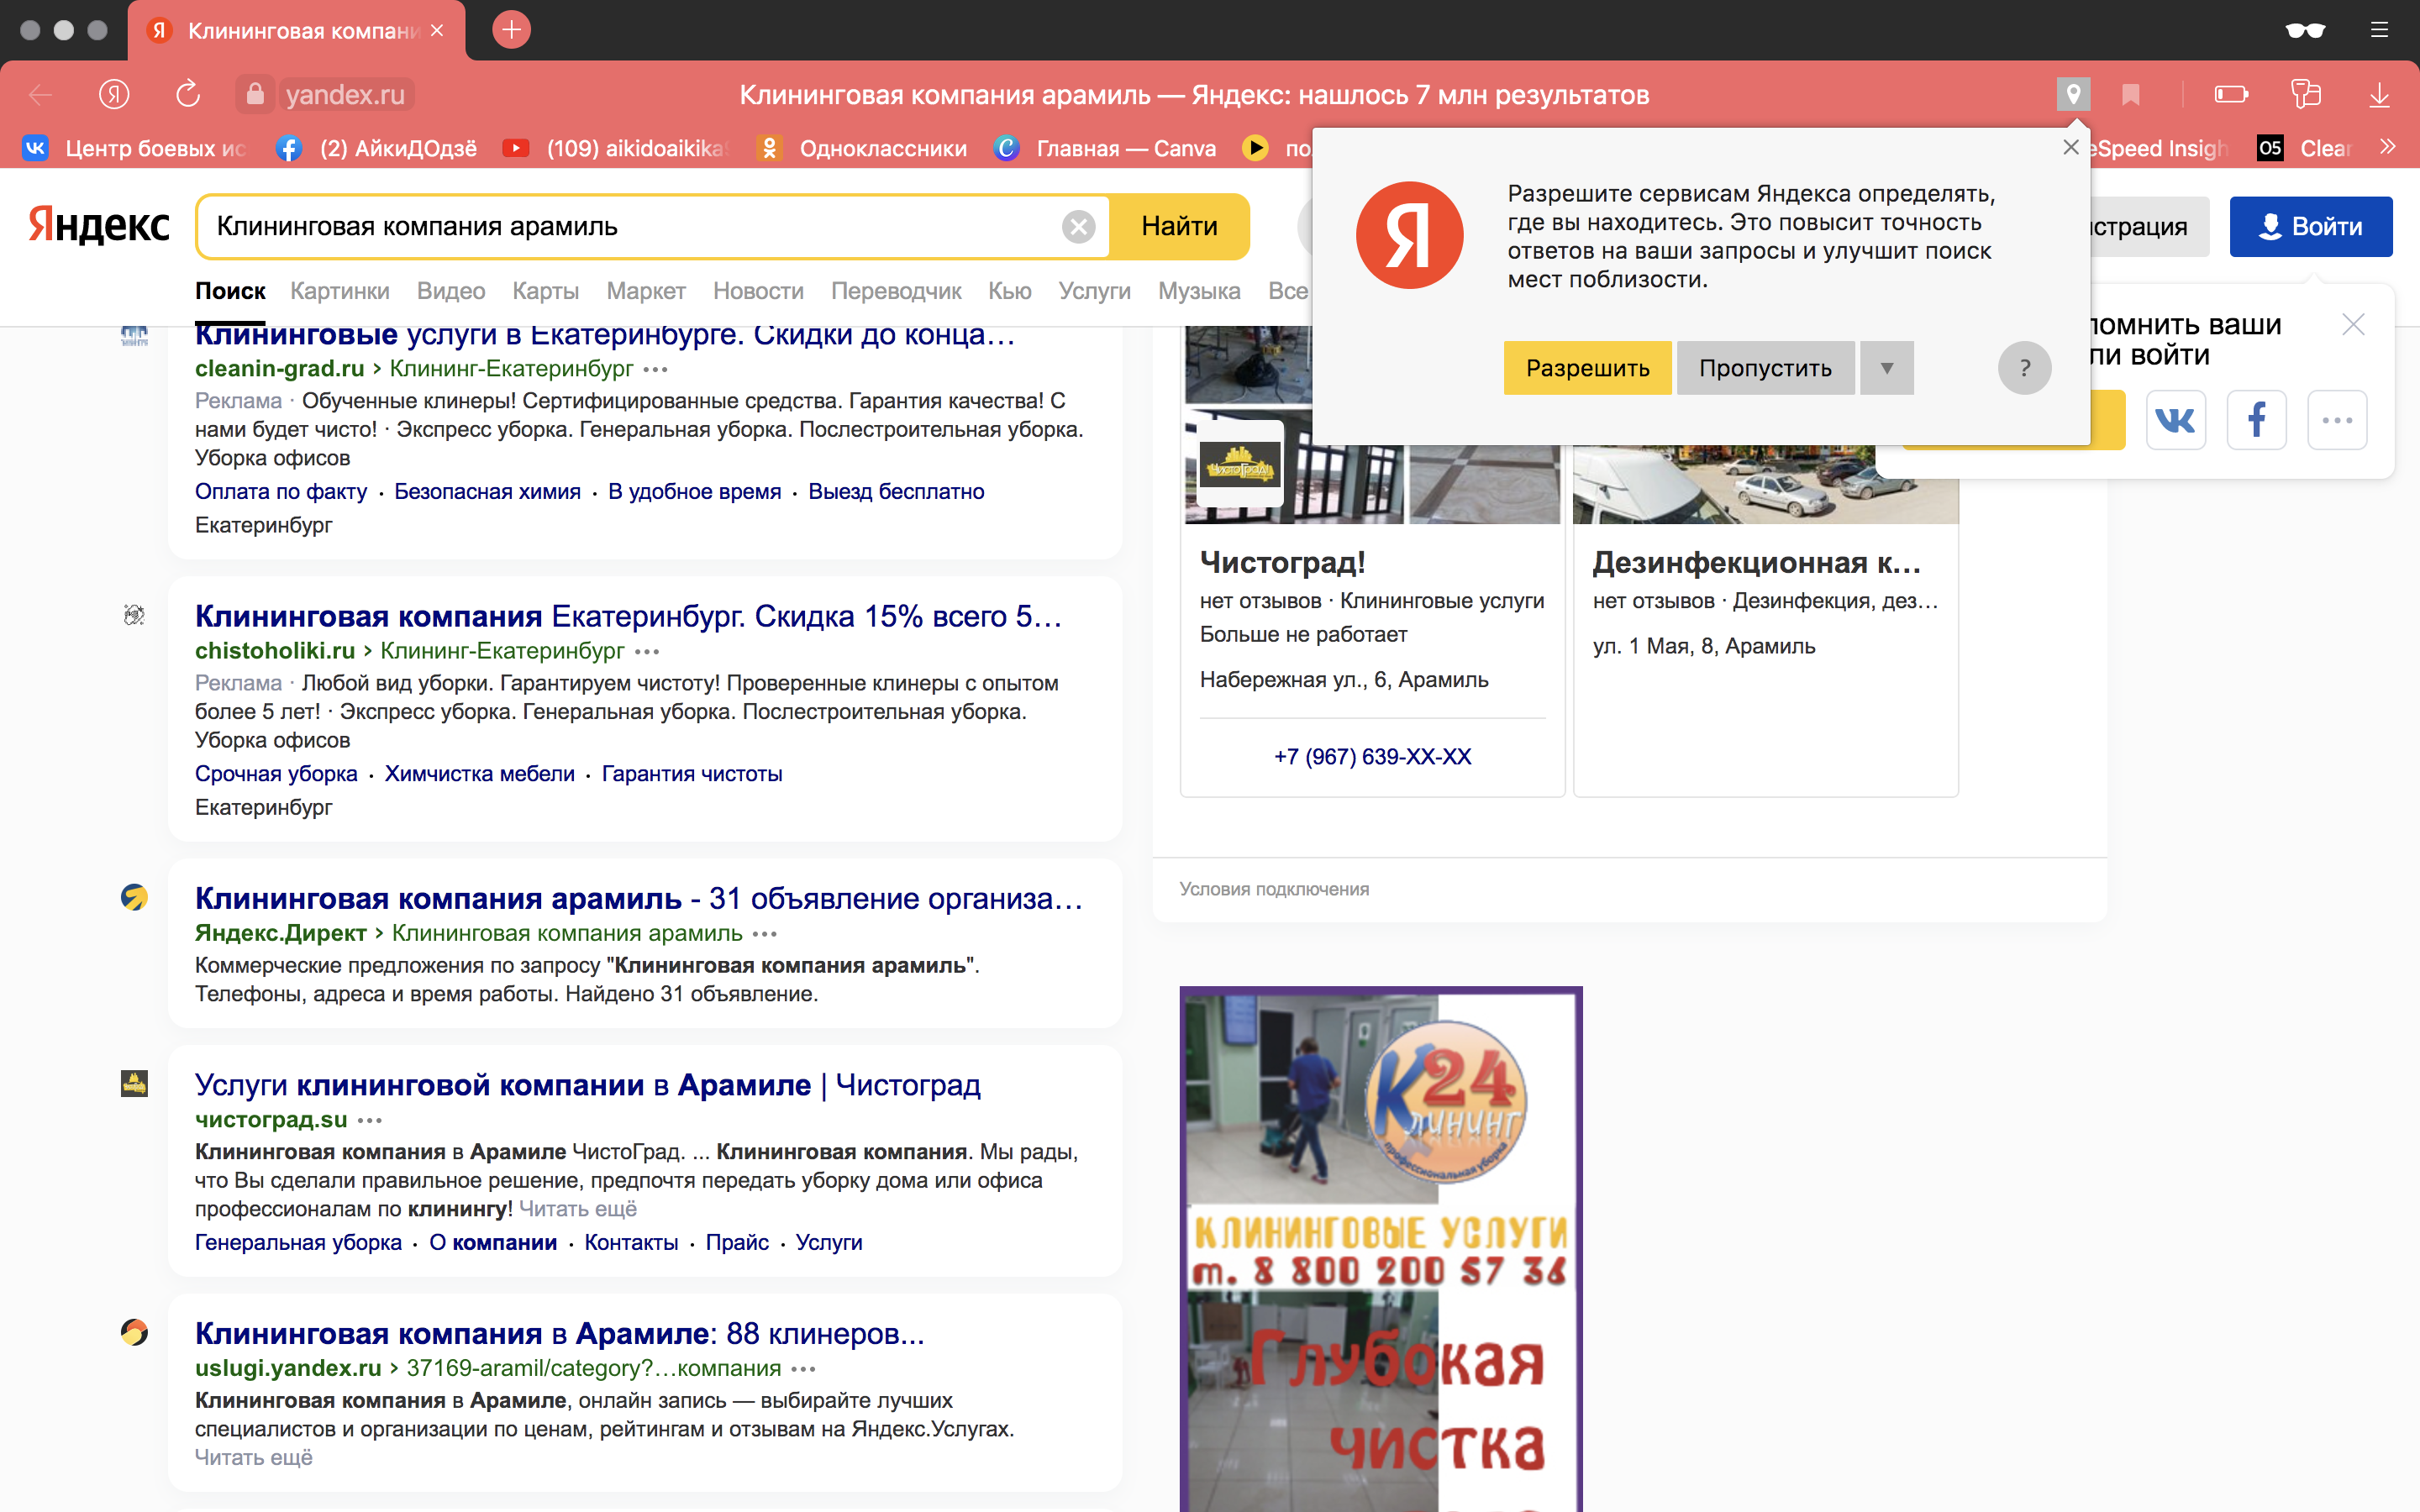Click the K24 клининг ad banner

click(1380, 1248)
